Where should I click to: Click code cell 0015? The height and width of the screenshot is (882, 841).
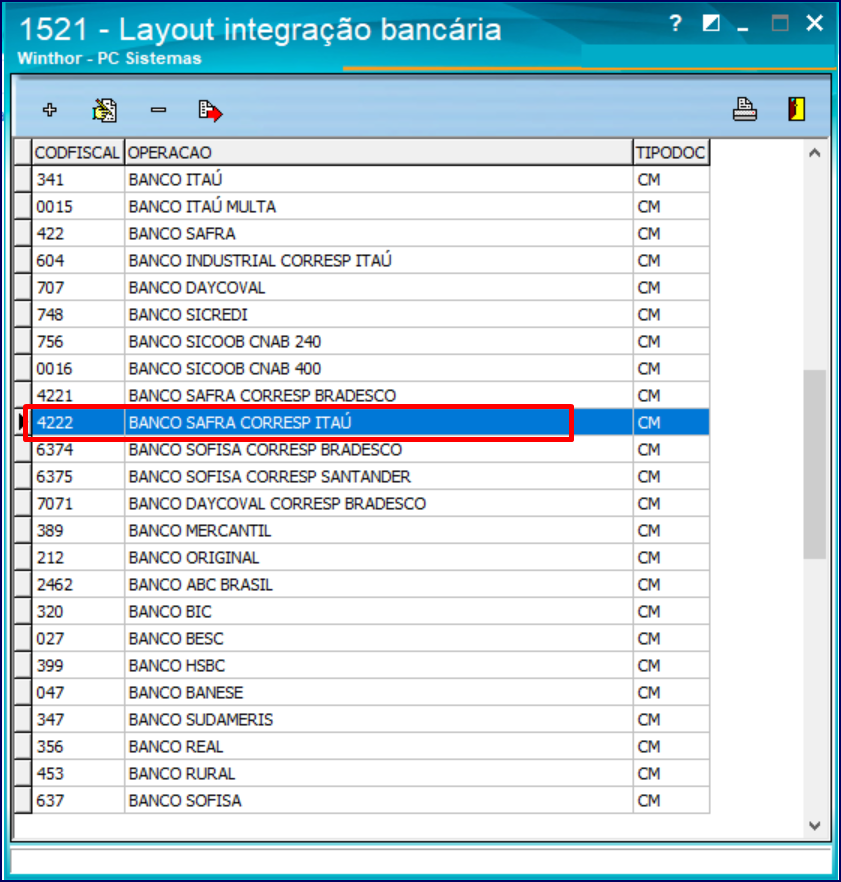click(x=78, y=206)
